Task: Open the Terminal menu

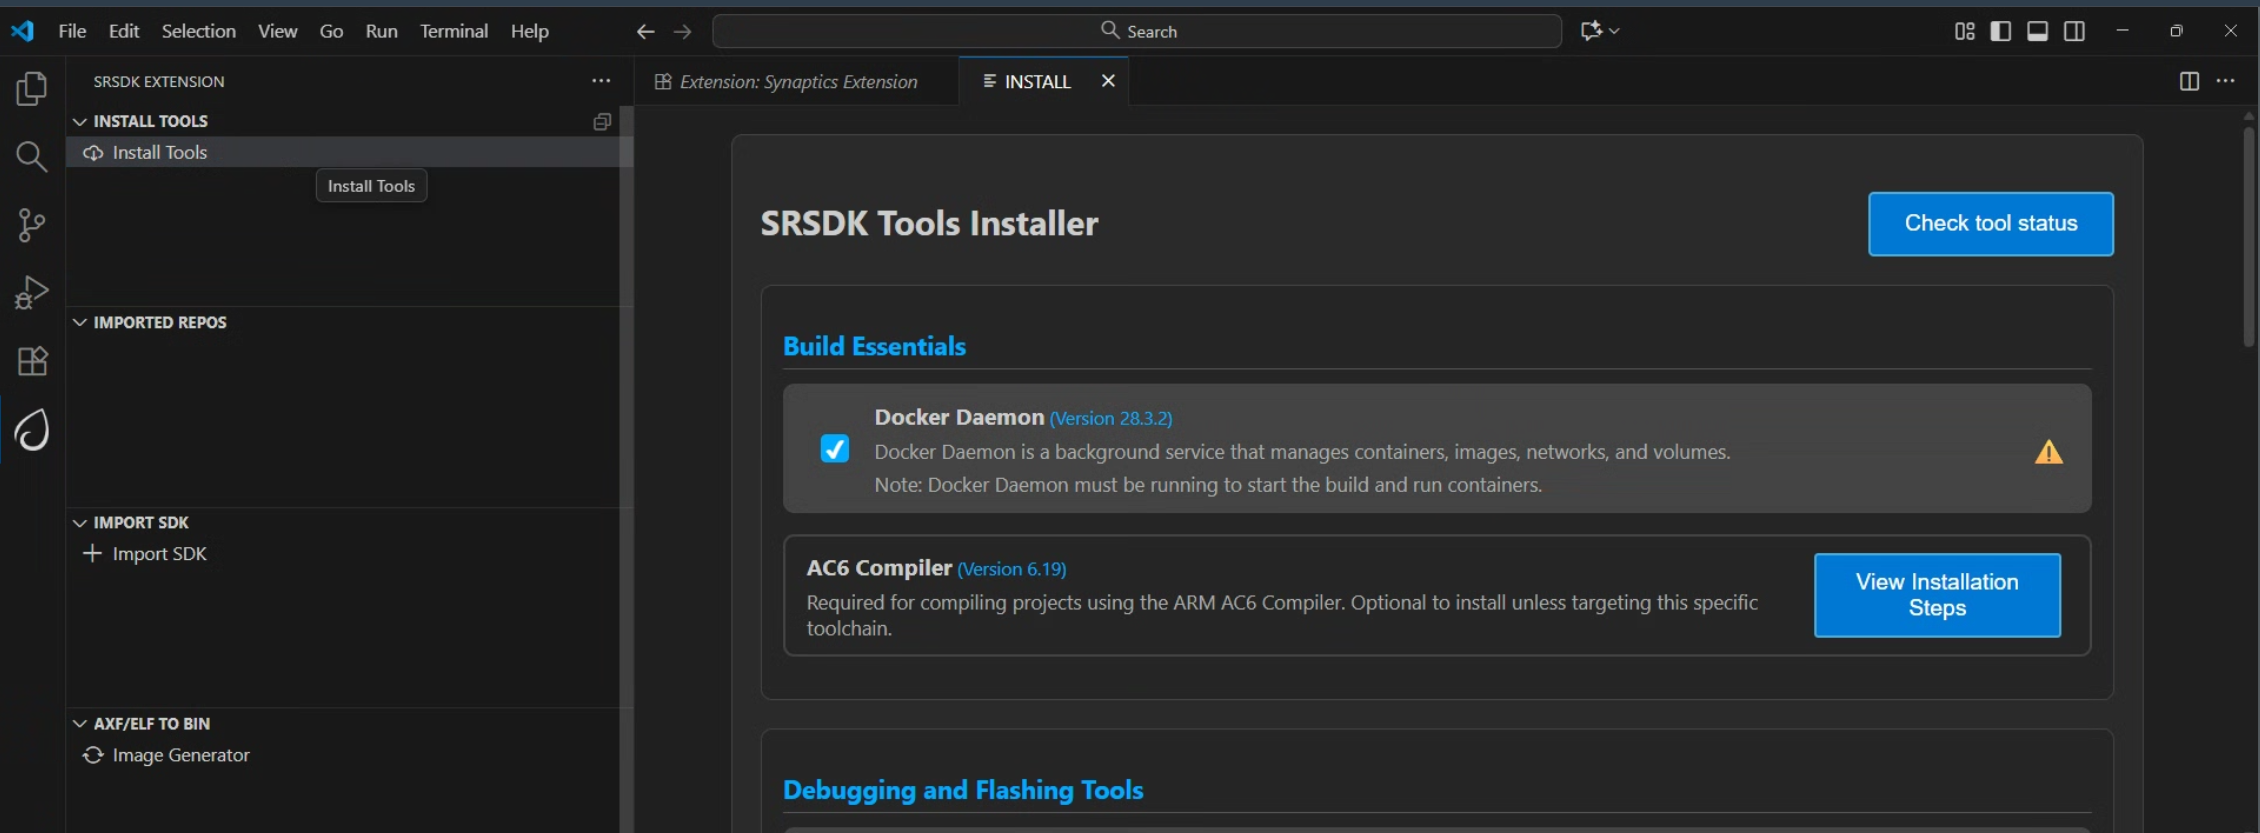Action: [453, 31]
